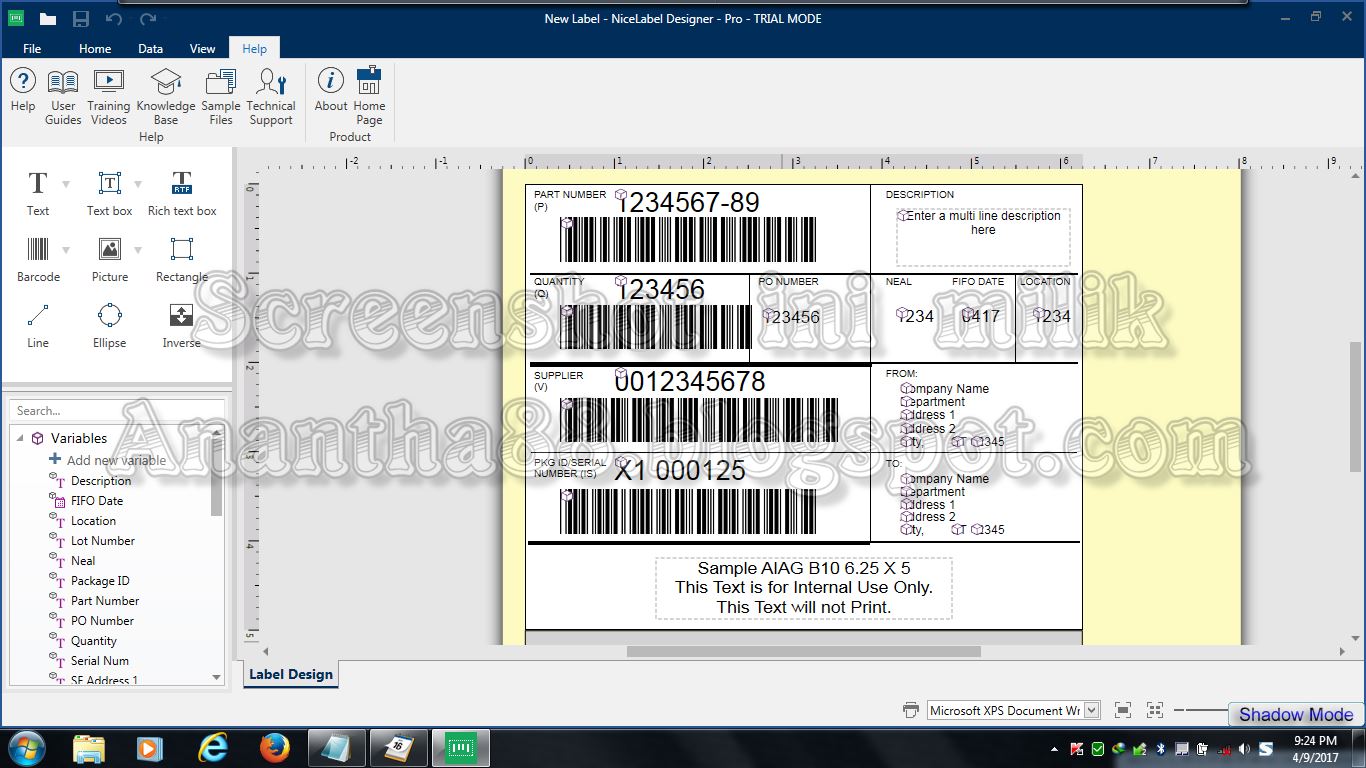This screenshot has height=768, width=1366.
Task: Select the Label Design tab
Action: pyautogui.click(x=291, y=674)
